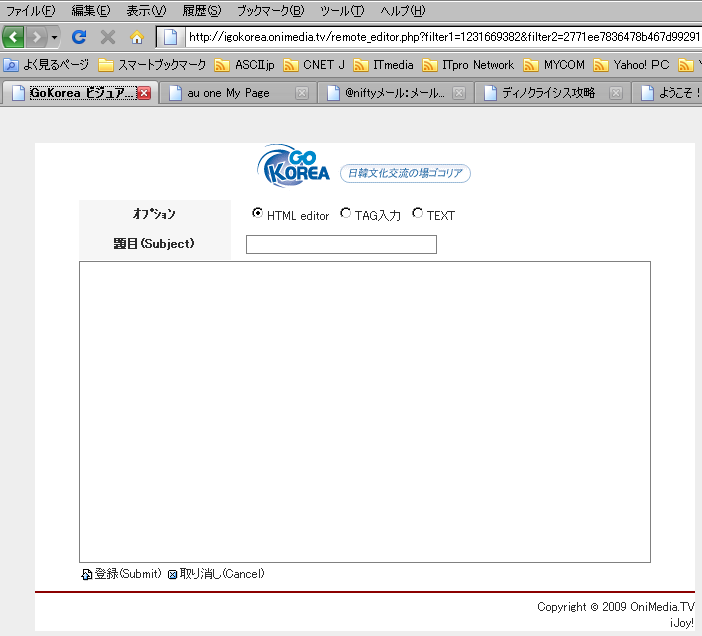Click the reload page icon

(x=79, y=37)
